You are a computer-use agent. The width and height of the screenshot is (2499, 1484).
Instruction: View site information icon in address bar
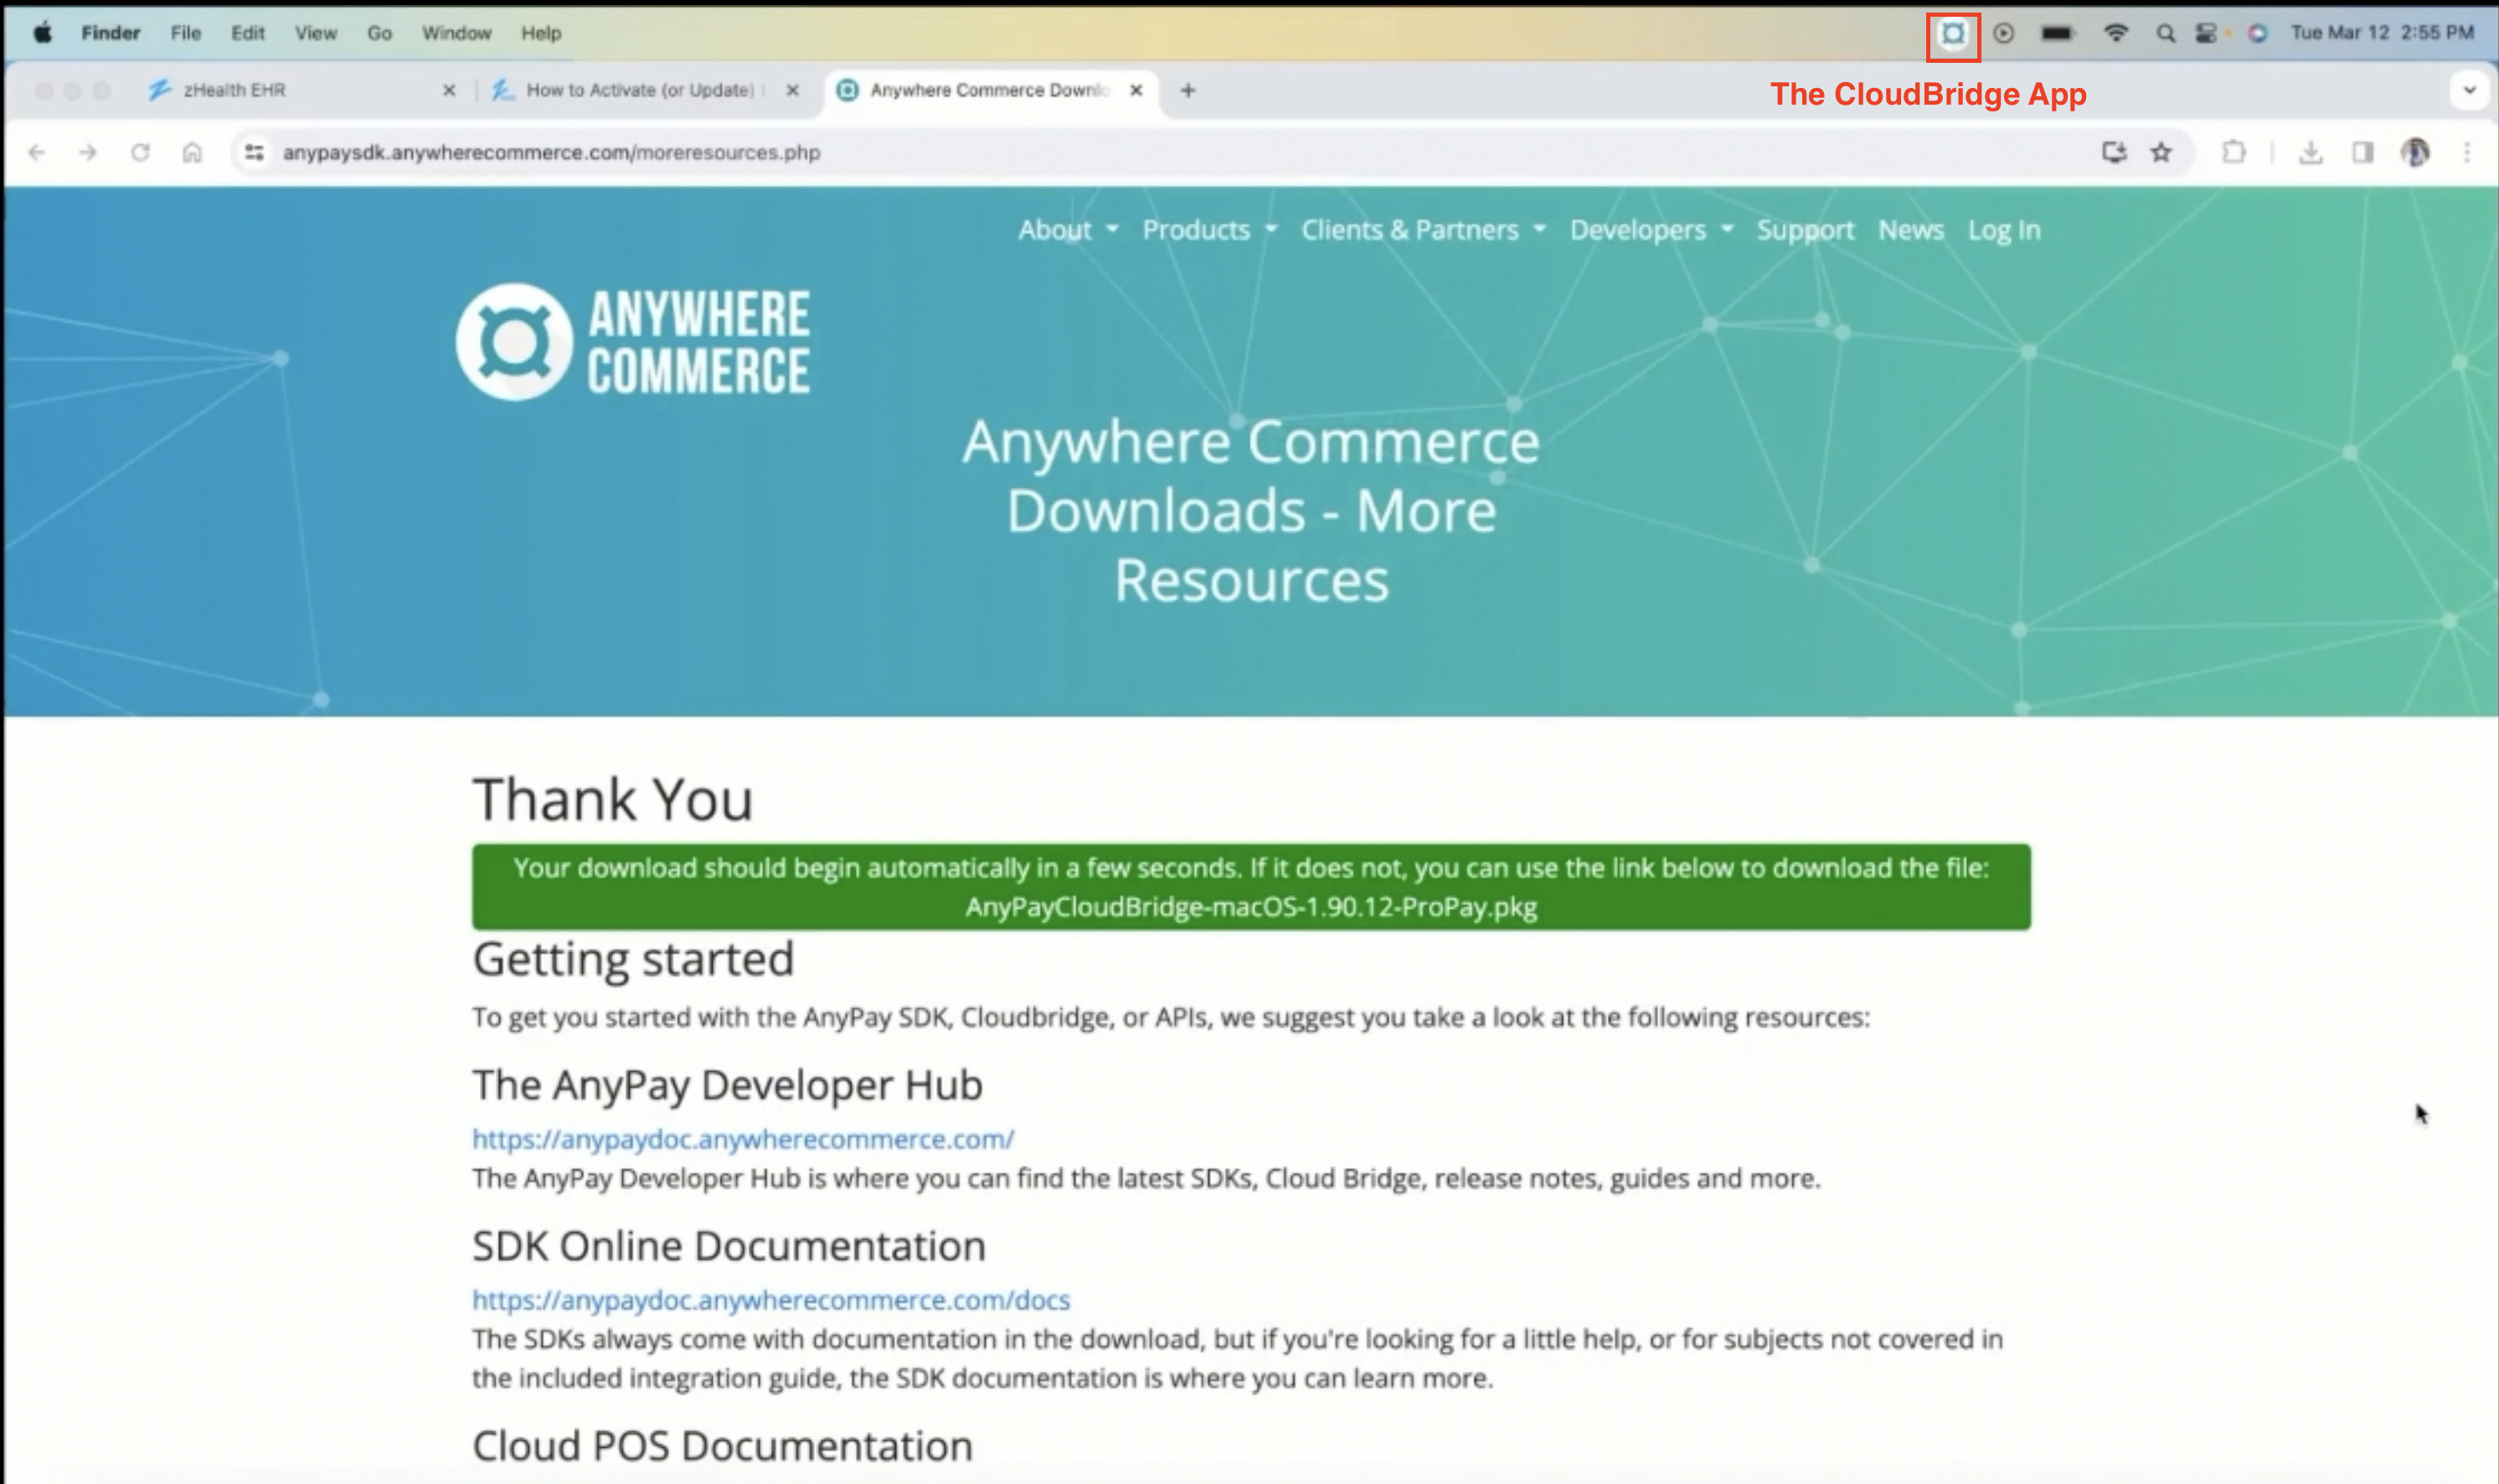pyautogui.click(x=254, y=152)
